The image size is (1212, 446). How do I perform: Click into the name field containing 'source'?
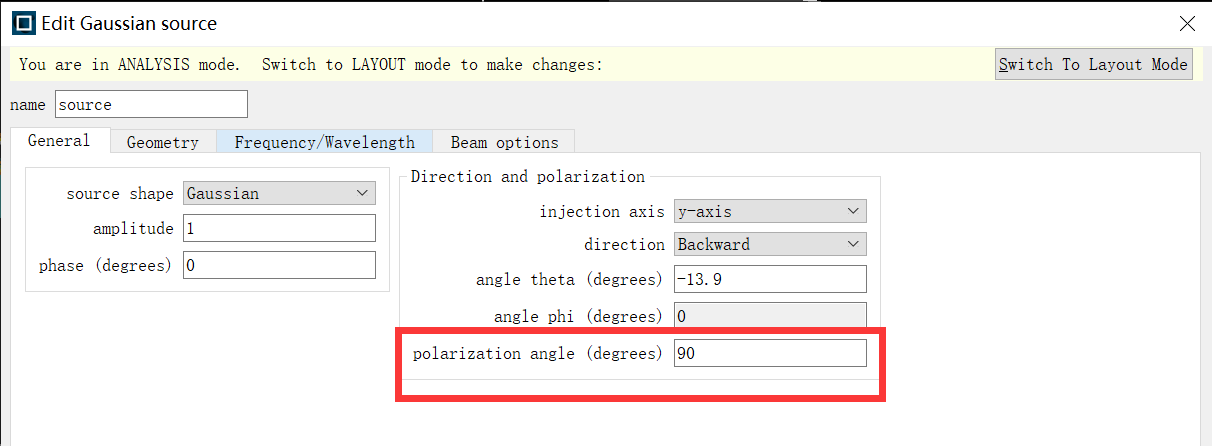[x=151, y=104]
